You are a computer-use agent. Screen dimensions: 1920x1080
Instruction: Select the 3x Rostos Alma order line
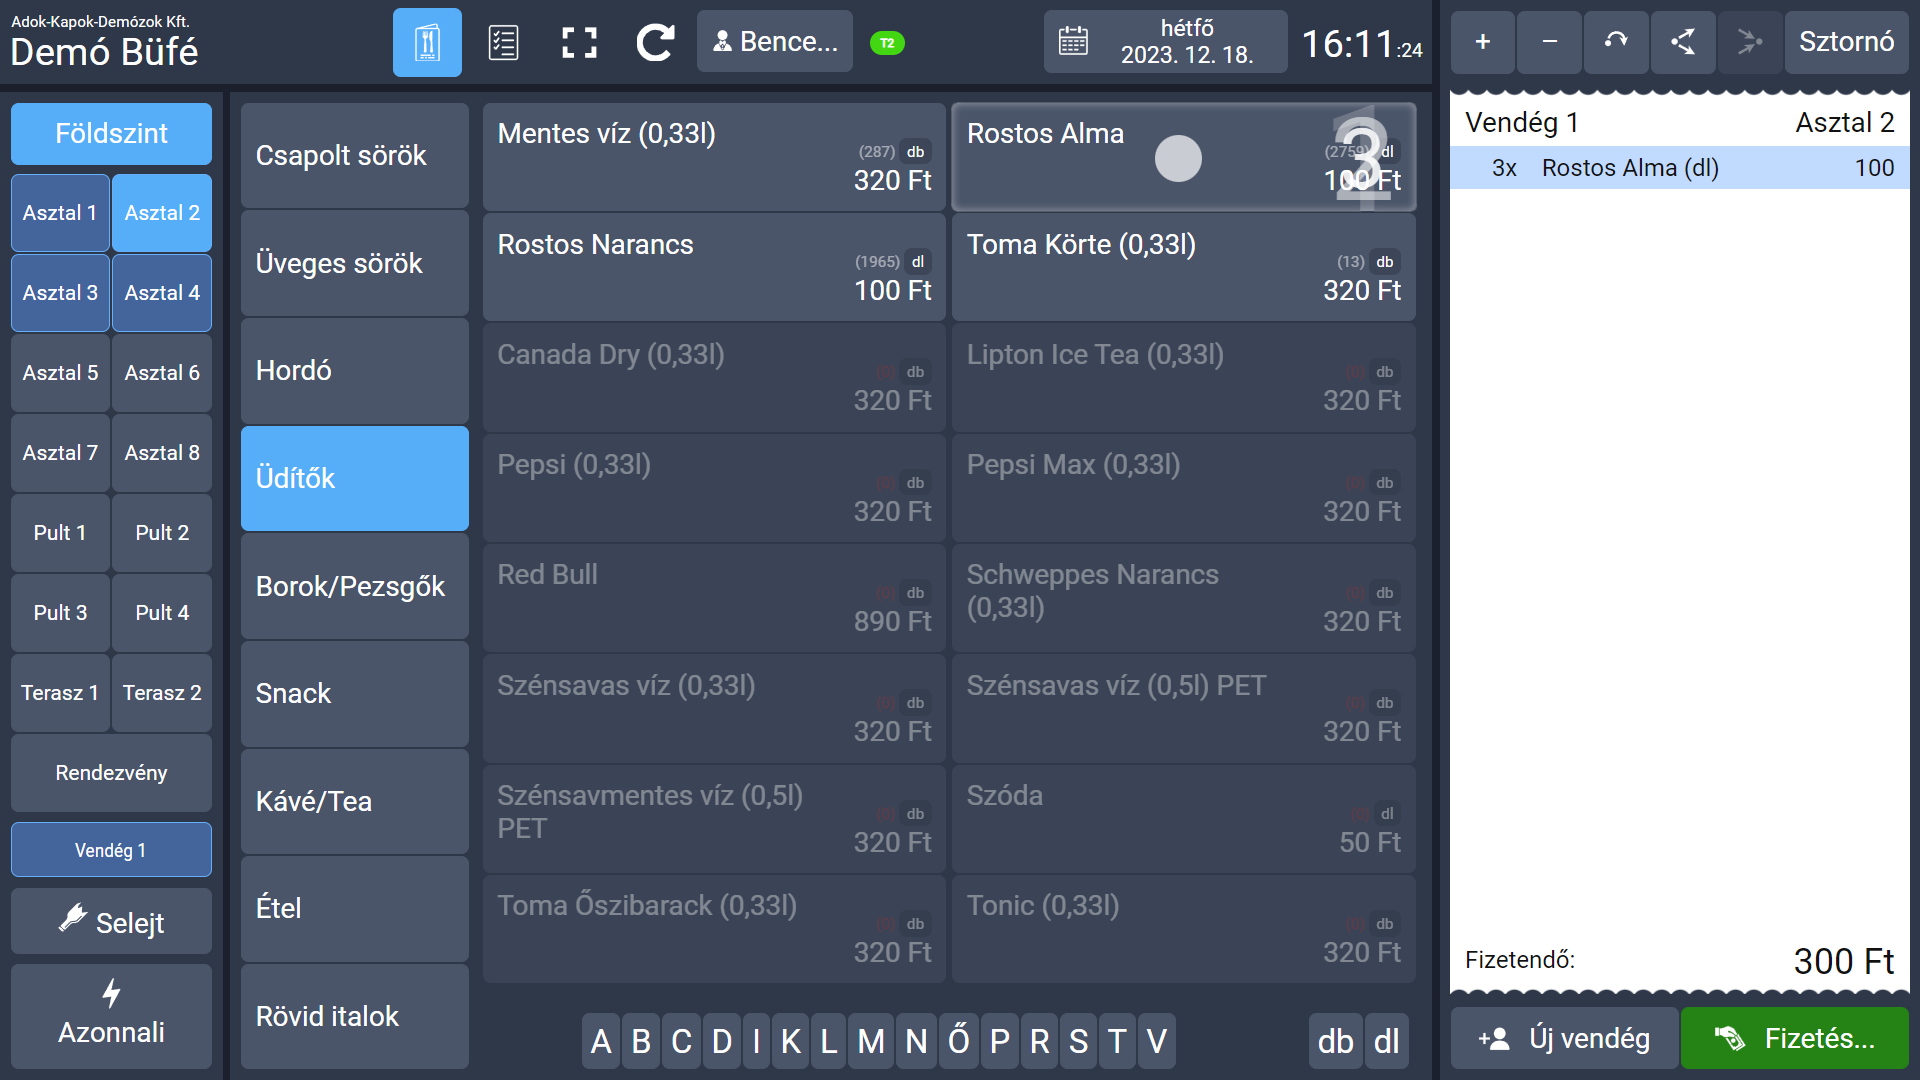[1679, 168]
